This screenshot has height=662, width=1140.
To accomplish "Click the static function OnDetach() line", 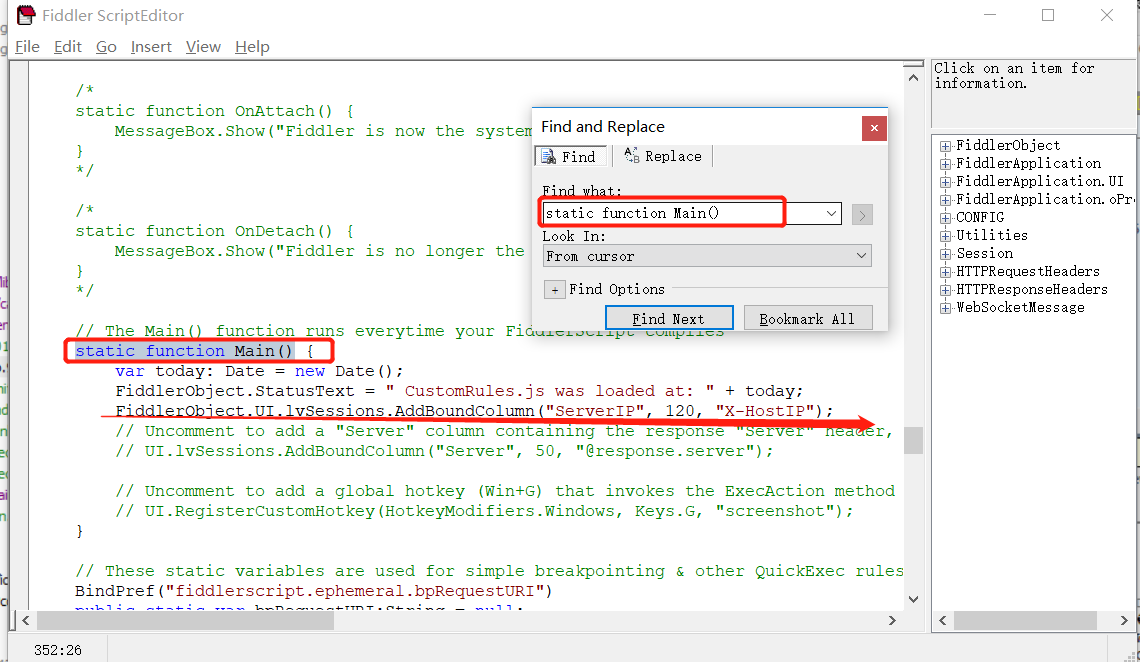I will click(x=214, y=231).
